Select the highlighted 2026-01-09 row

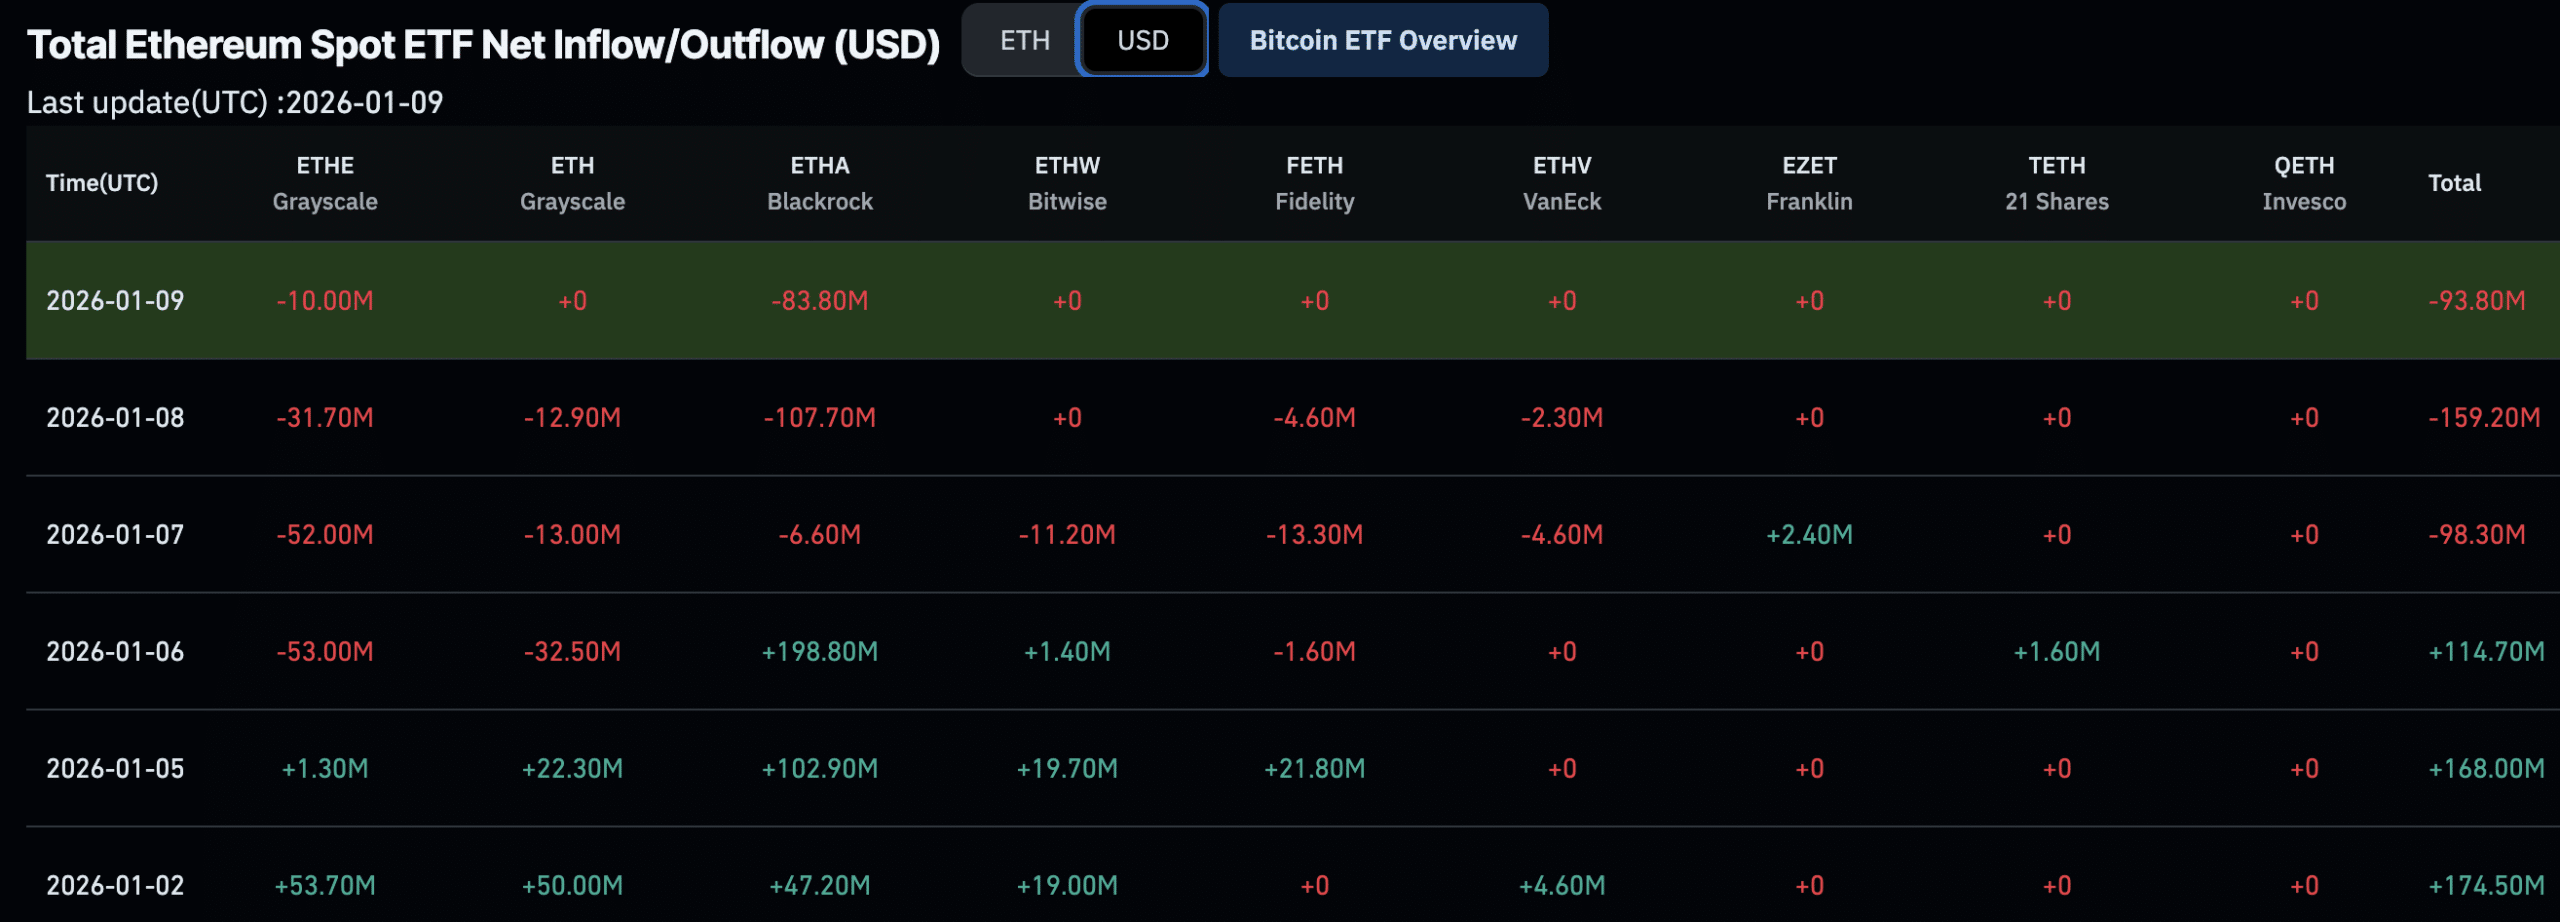coord(114,300)
